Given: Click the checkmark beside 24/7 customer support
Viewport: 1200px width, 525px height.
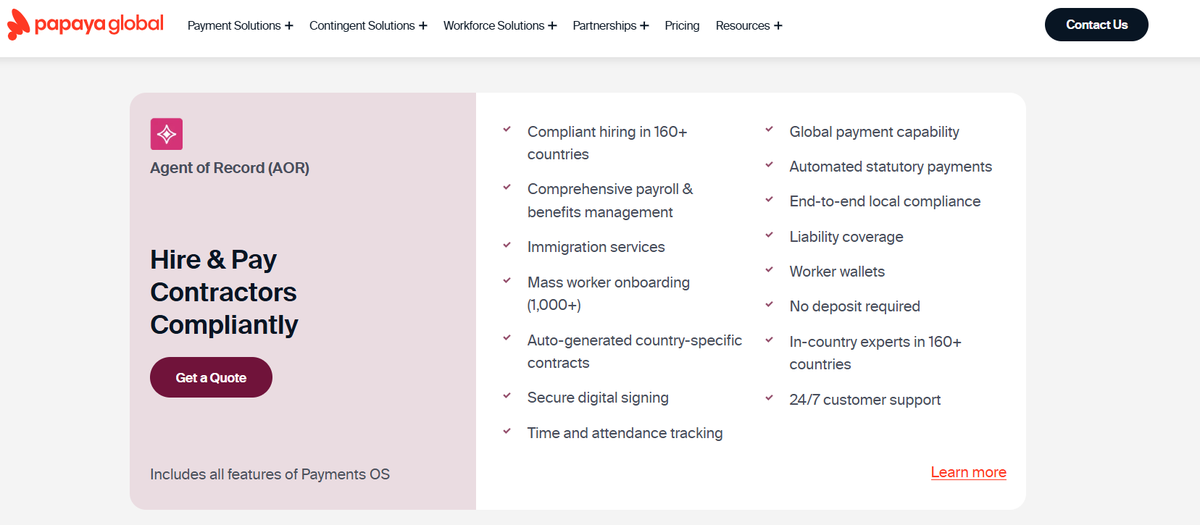Looking at the screenshot, I should coord(769,398).
